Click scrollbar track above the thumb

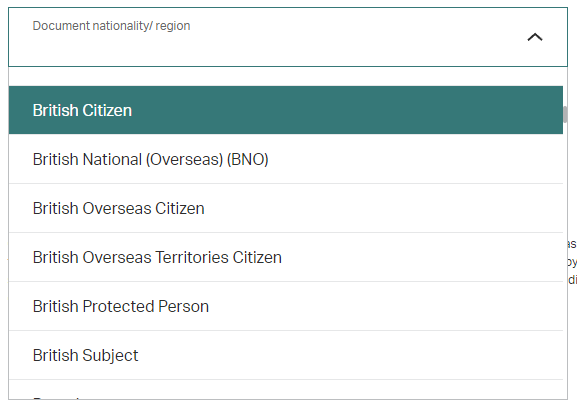565,87
